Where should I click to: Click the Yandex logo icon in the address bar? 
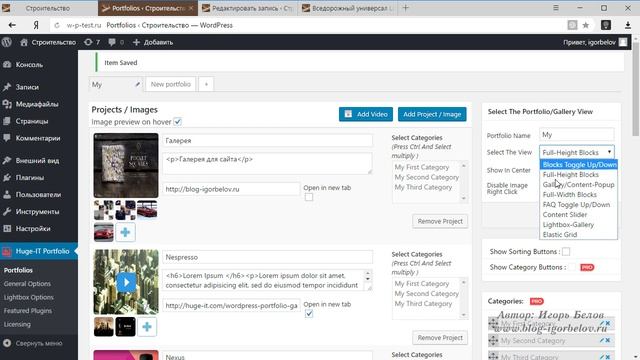point(36,25)
